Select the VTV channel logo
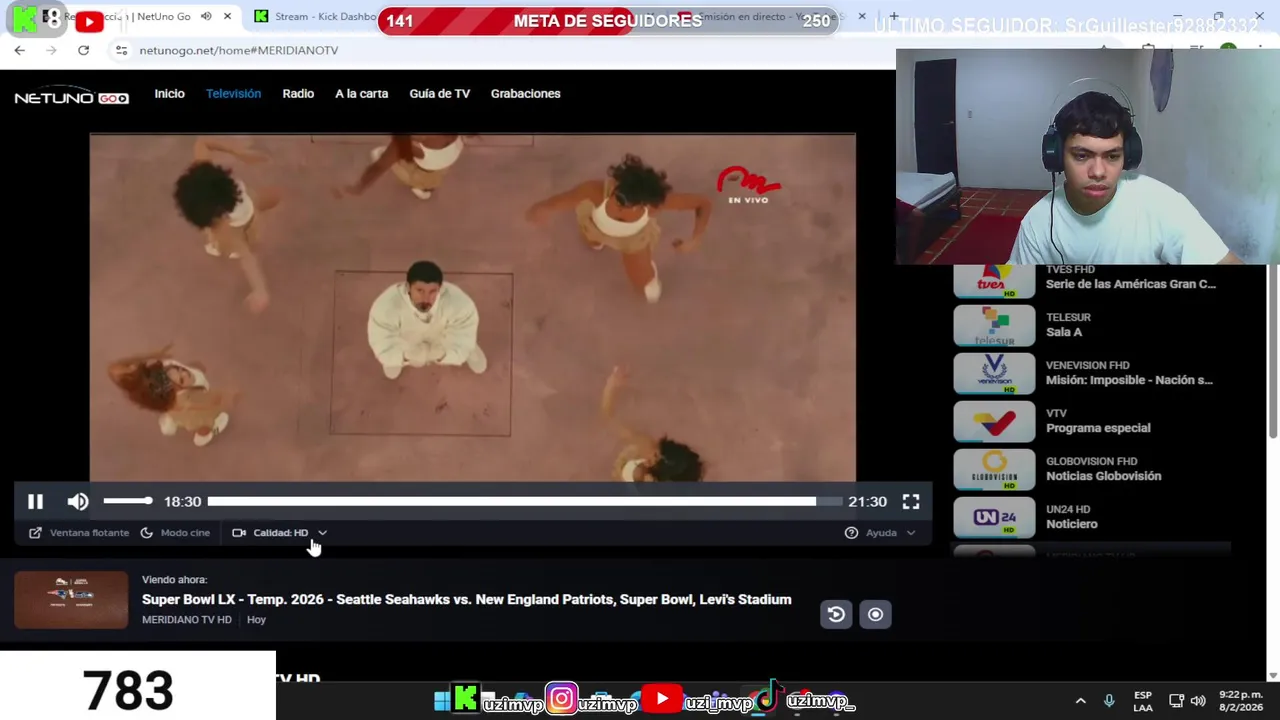 click(994, 421)
